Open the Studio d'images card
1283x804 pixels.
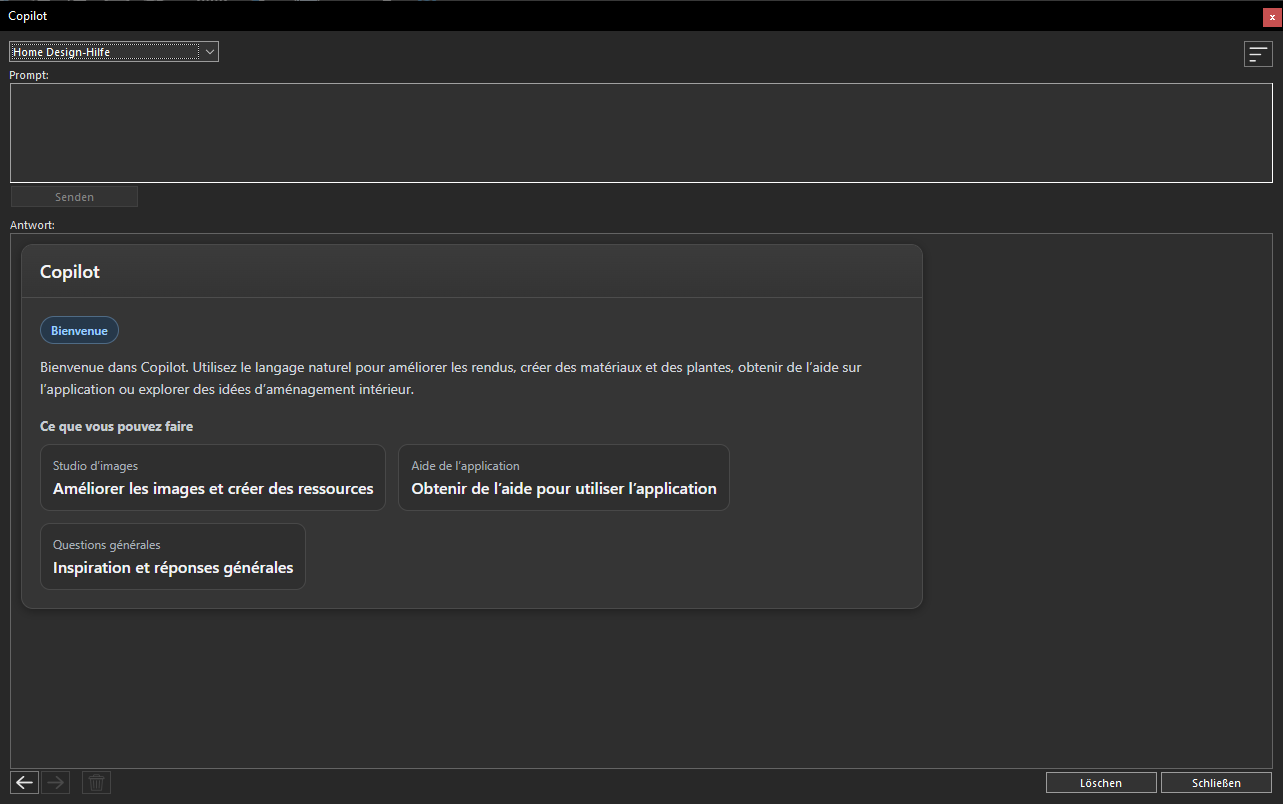[213, 478]
